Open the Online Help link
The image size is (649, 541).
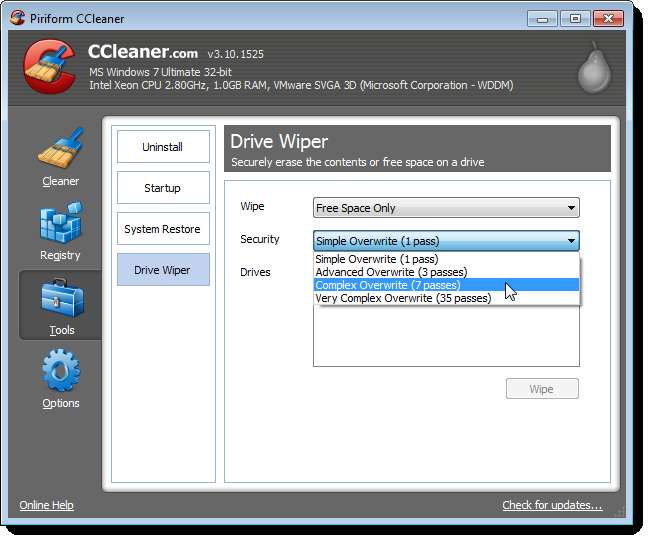tap(46, 505)
